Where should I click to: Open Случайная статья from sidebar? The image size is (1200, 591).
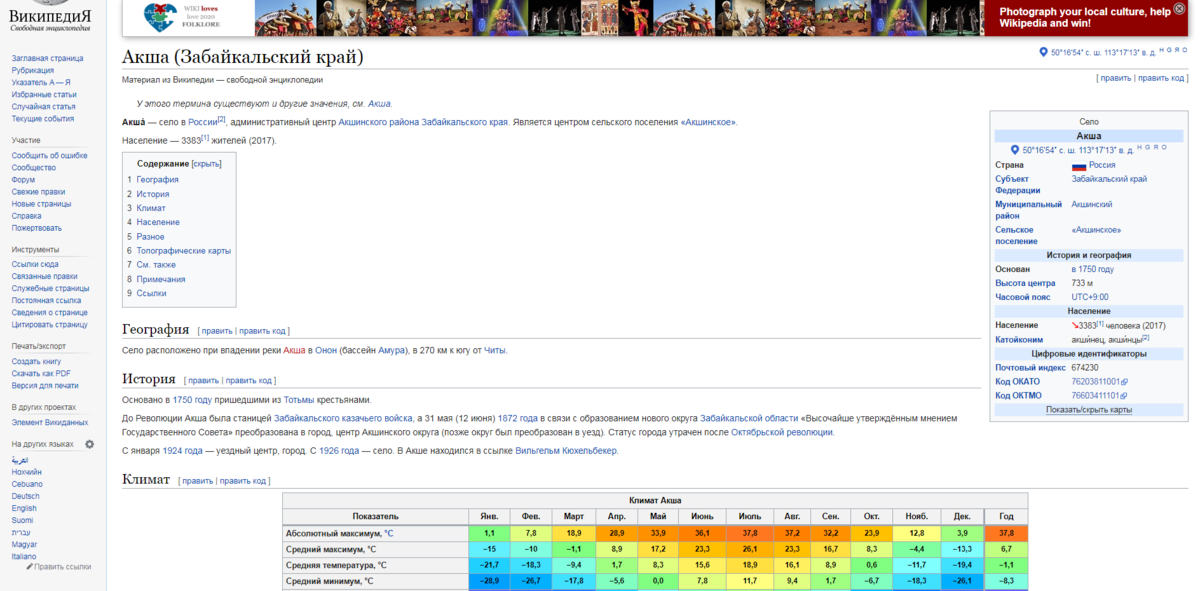click(43, 106)
